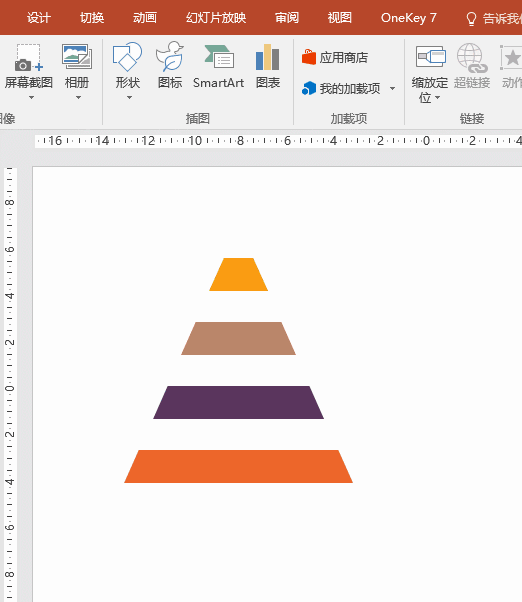Open the Shapes (形状) gallery icon

click(x=127, y=57)
